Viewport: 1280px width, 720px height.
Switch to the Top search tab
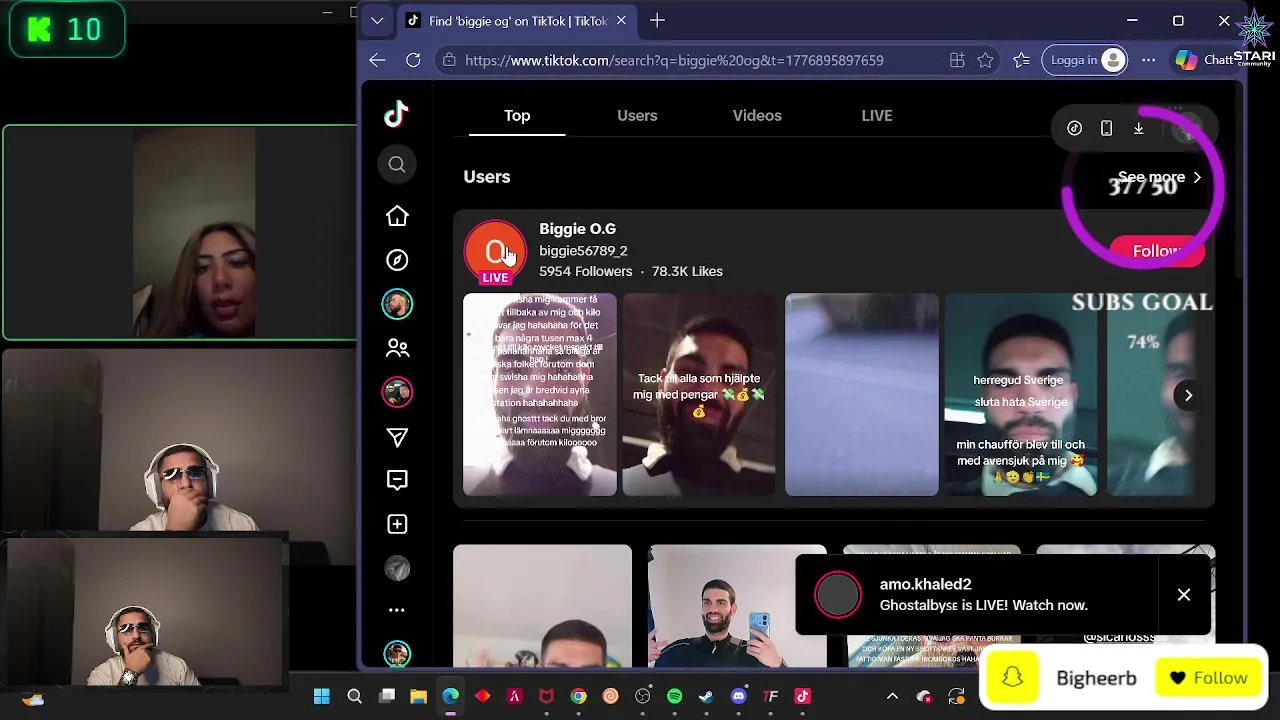pyautogui.click(x=517, y=115)
